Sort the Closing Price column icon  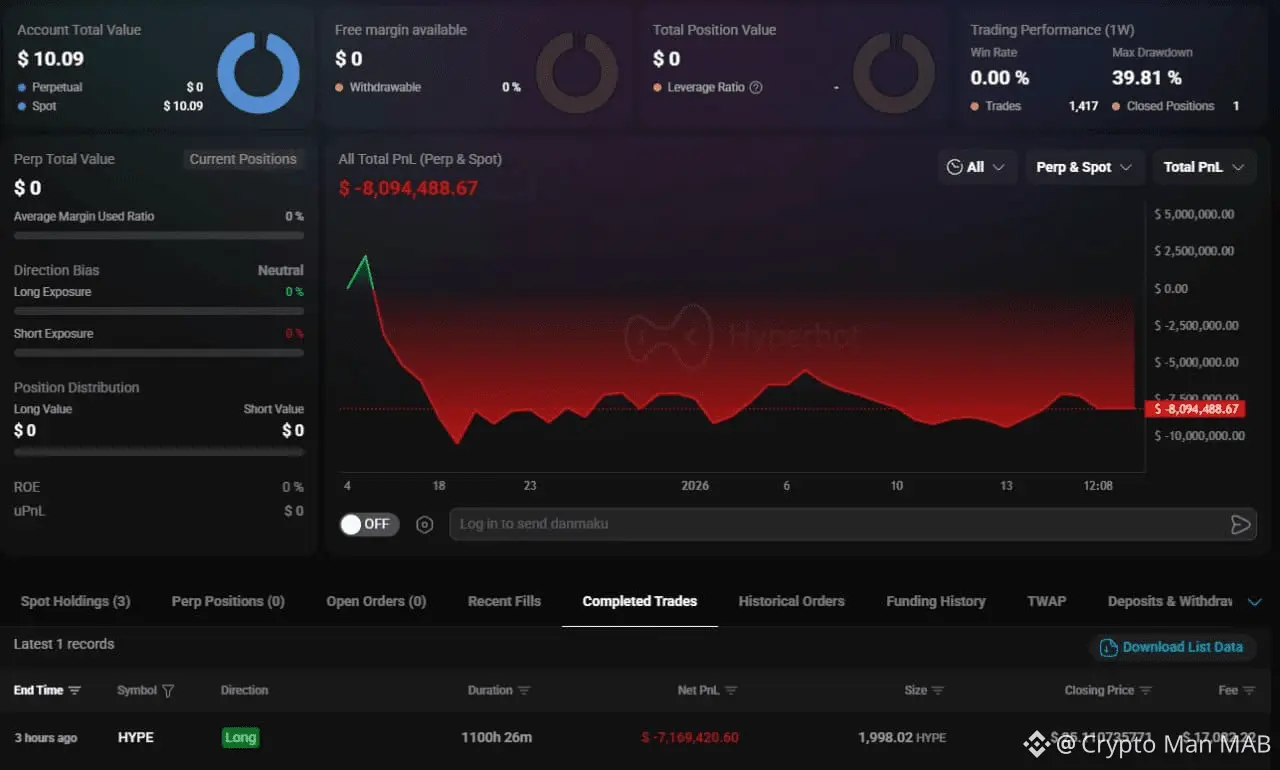(x=1146, y=690)
